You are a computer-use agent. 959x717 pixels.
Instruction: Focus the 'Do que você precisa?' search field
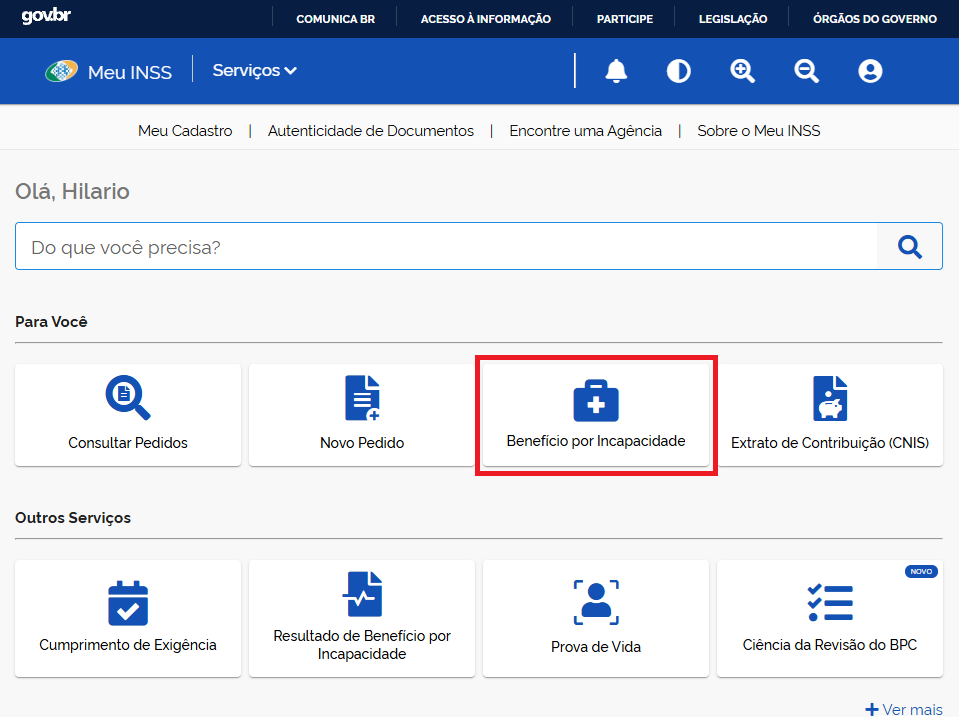446,247
